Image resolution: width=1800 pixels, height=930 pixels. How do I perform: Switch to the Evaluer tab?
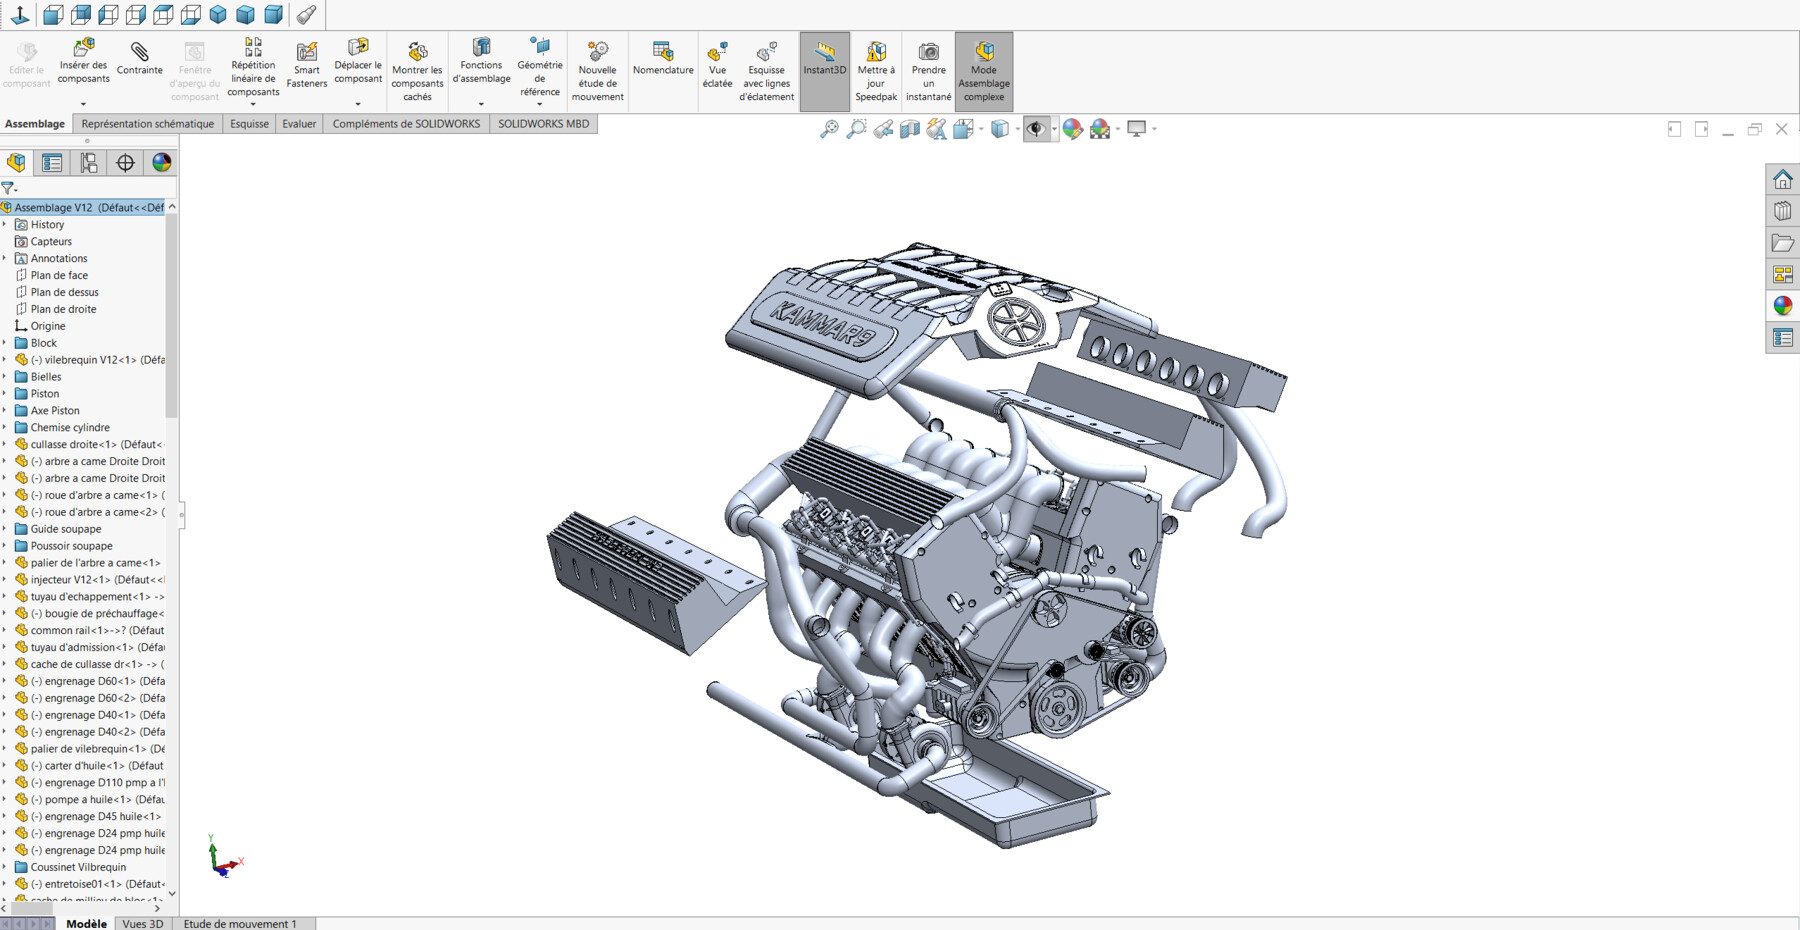point(298,123)
